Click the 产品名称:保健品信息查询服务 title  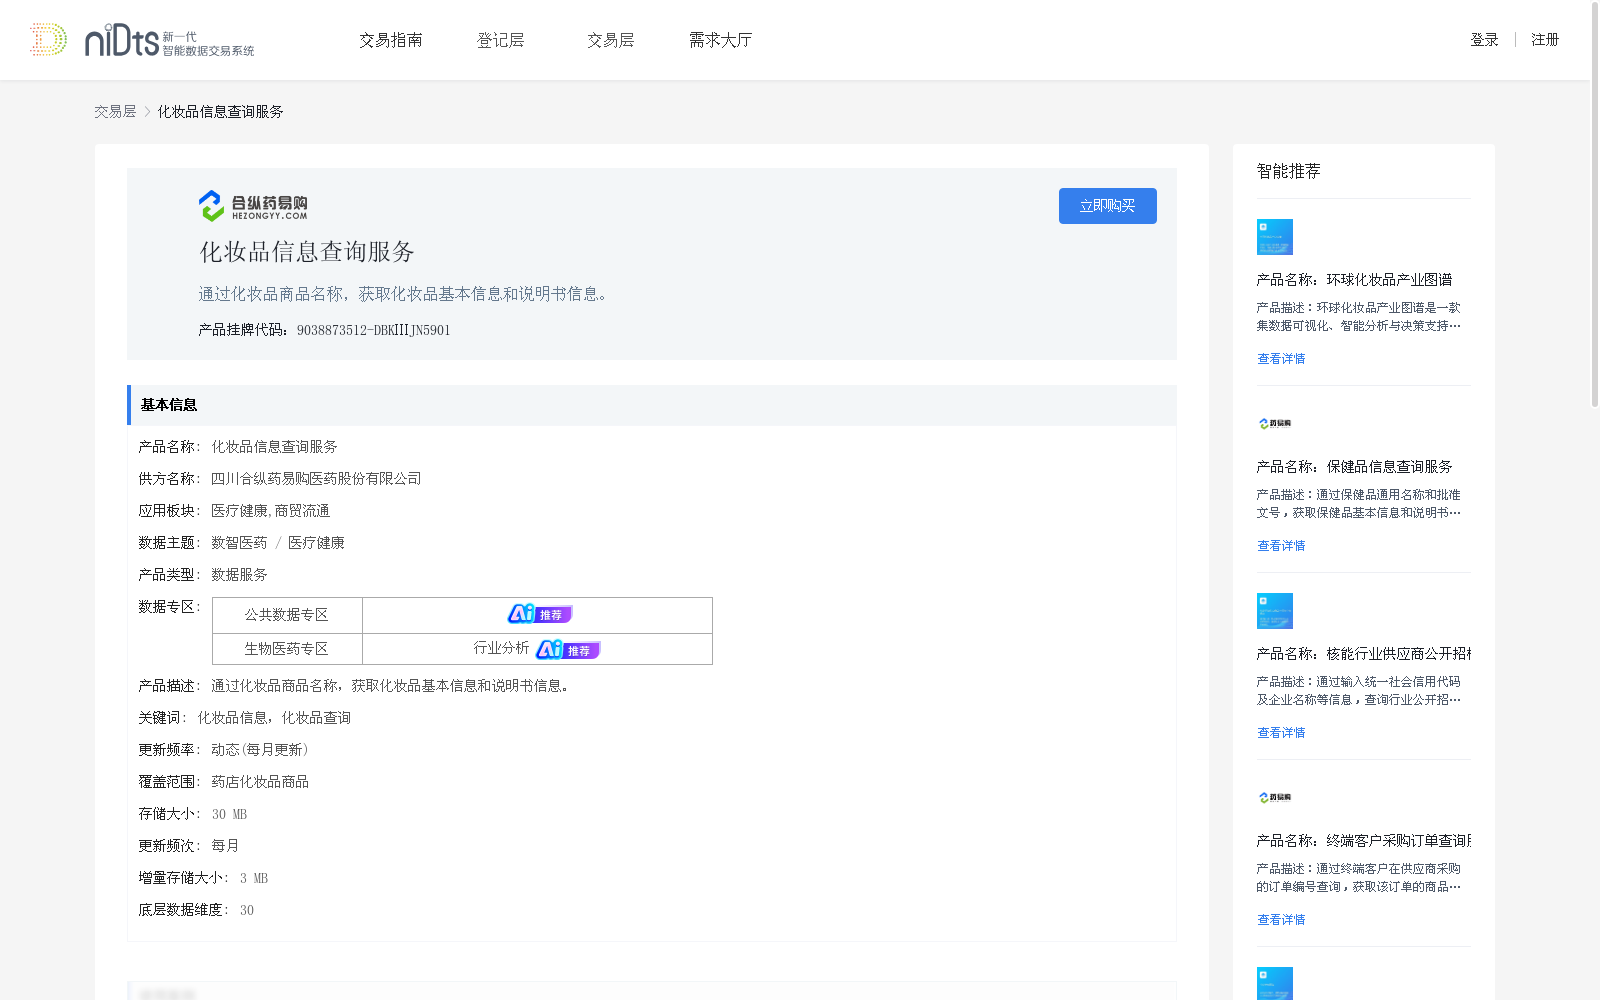[x=1354, y=467]
